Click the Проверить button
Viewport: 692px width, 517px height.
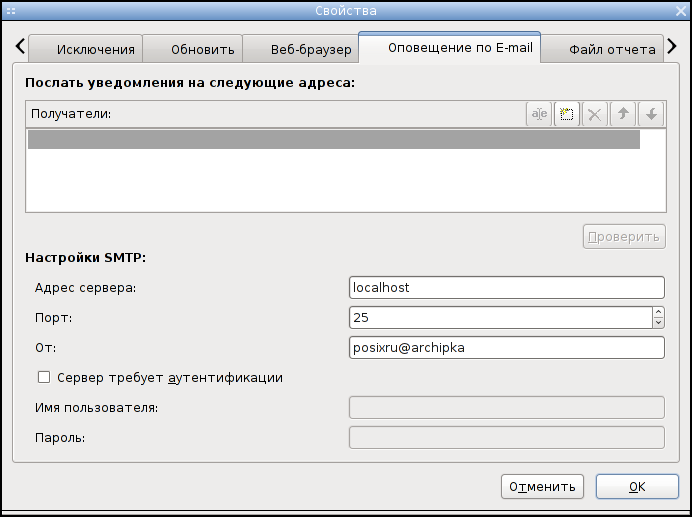(624, 237)
